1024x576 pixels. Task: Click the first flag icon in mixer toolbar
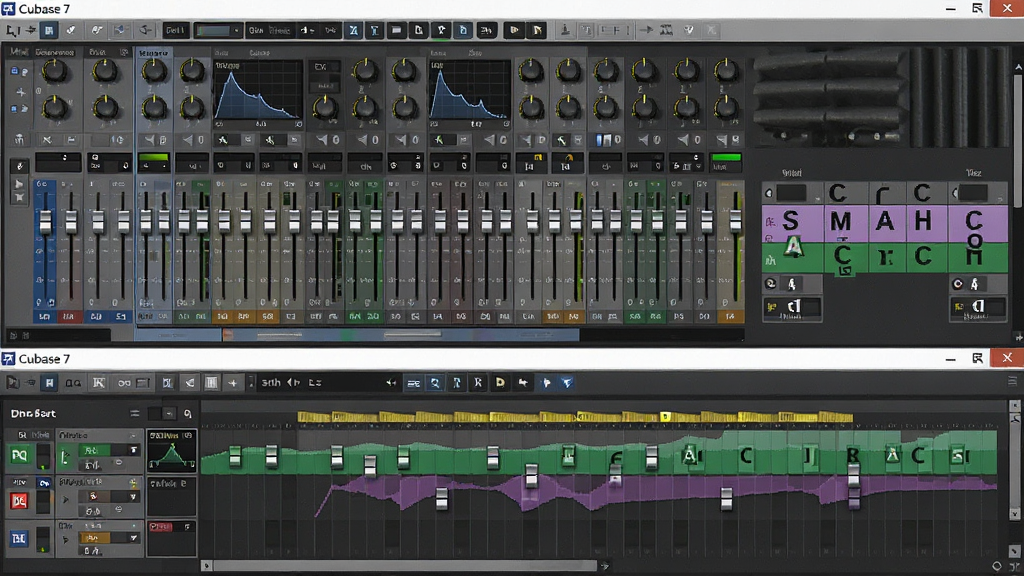(514, 30)
